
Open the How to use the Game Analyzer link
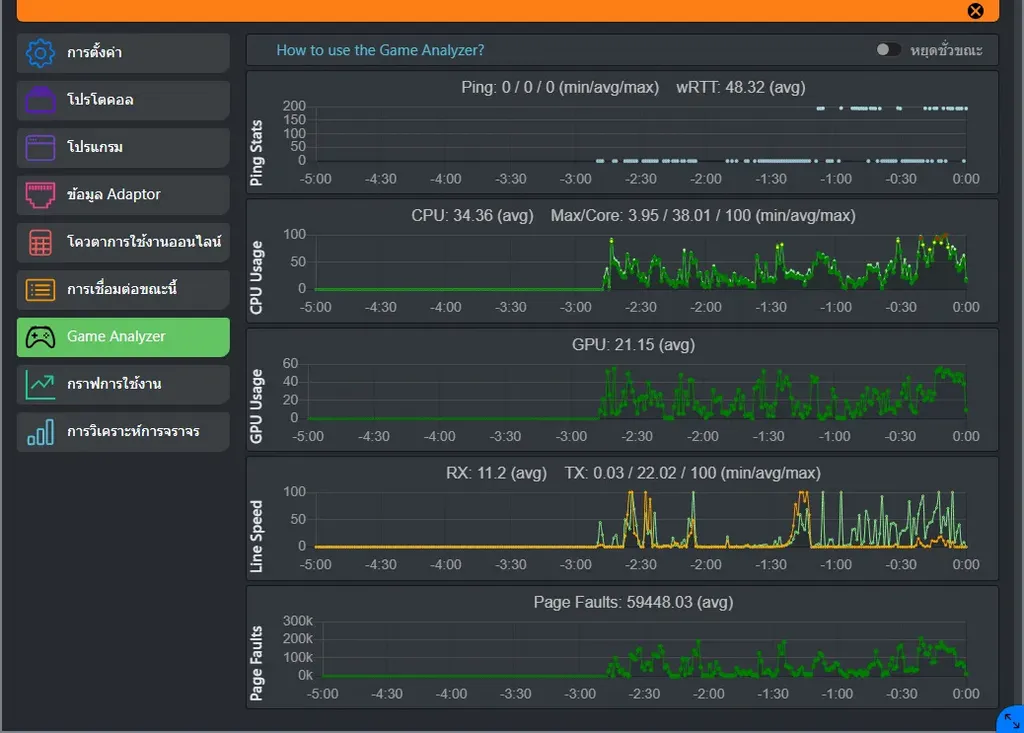tap(380, 50)
